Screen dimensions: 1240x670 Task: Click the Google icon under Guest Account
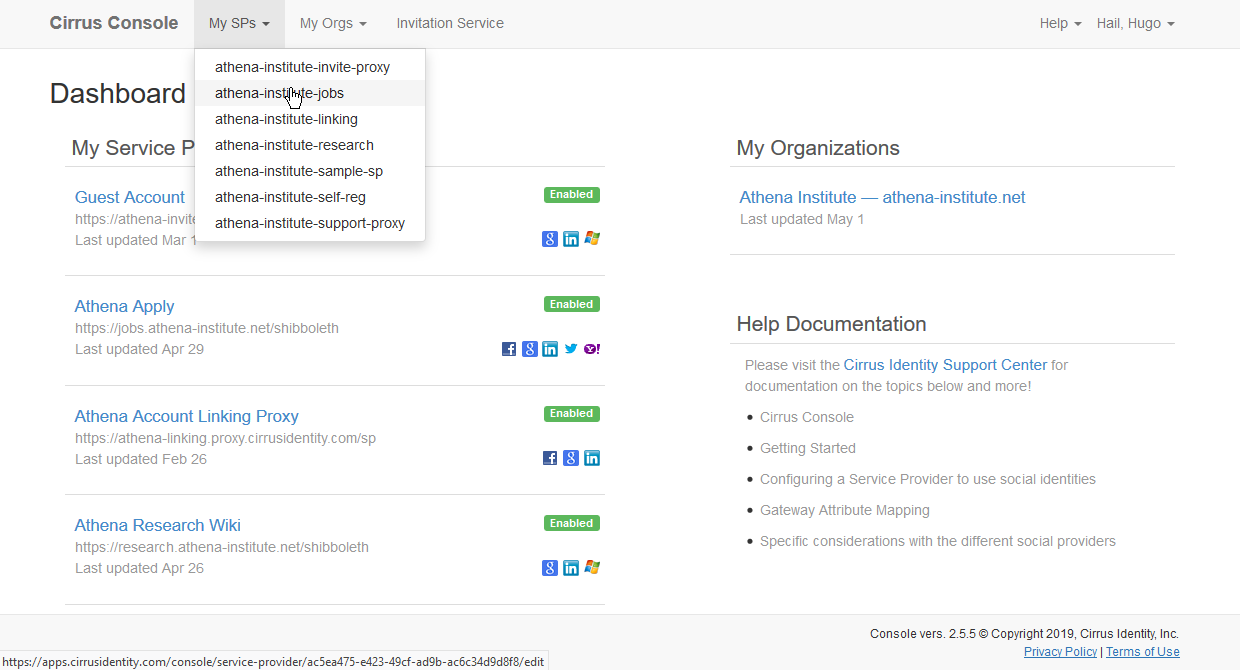[x=550, y=239]
